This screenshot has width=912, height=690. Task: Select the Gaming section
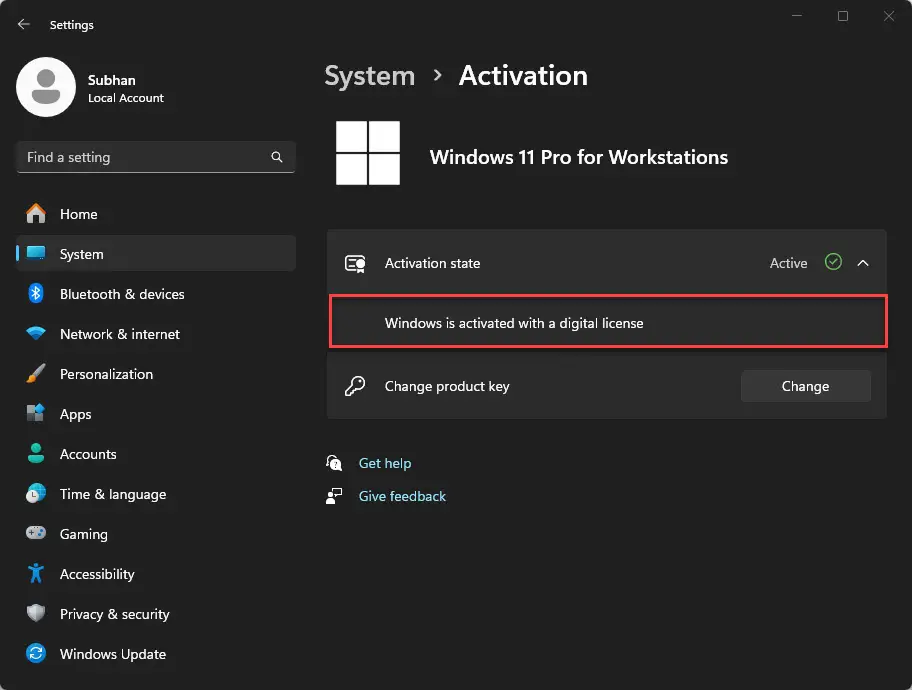[85, 534]
